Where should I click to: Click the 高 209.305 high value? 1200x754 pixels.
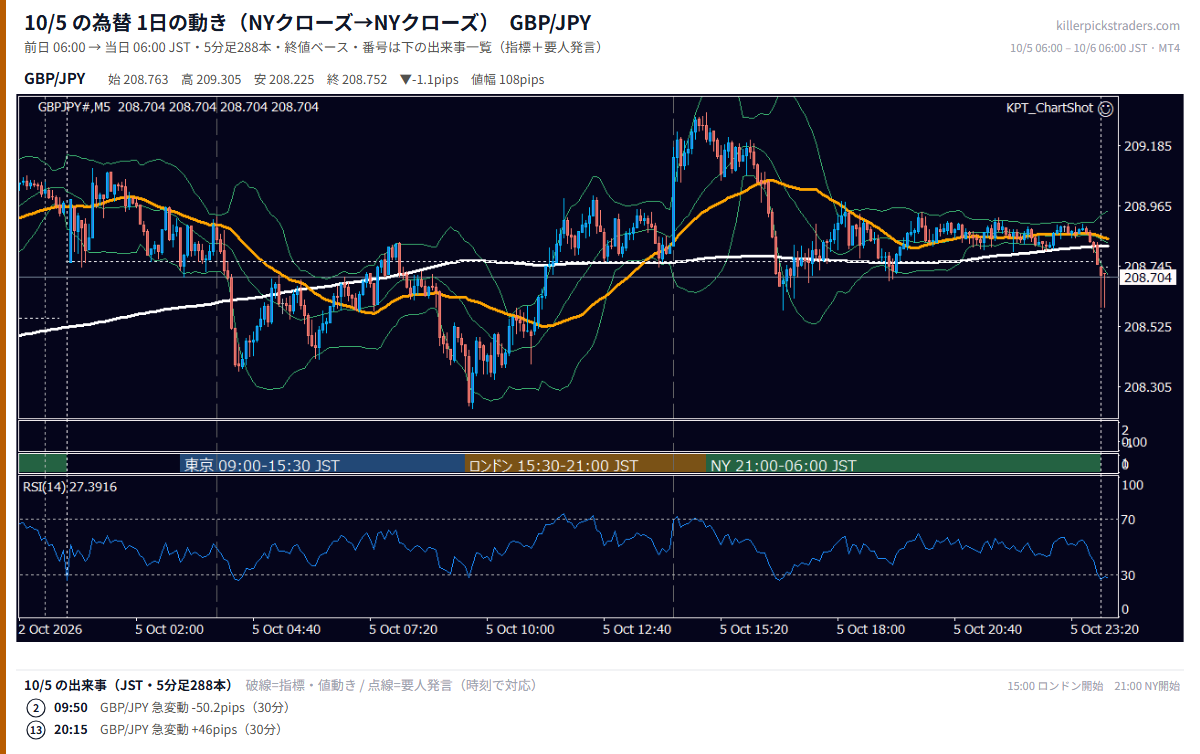[x=211, y=80]
